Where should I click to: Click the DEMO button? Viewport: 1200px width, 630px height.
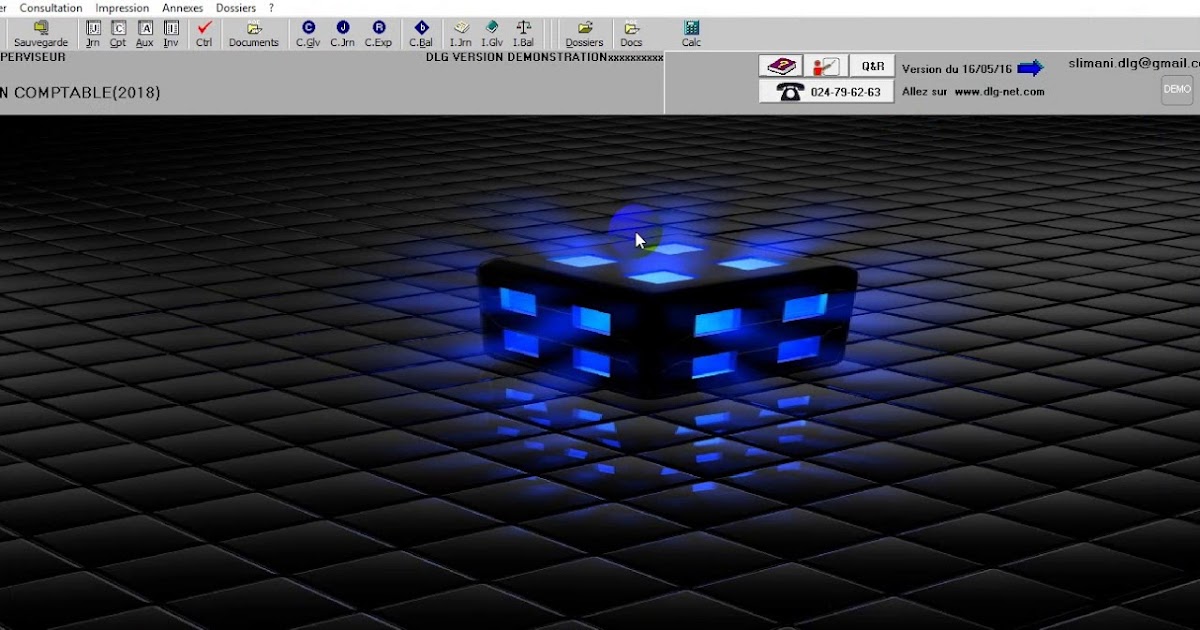pos(1177,89)
